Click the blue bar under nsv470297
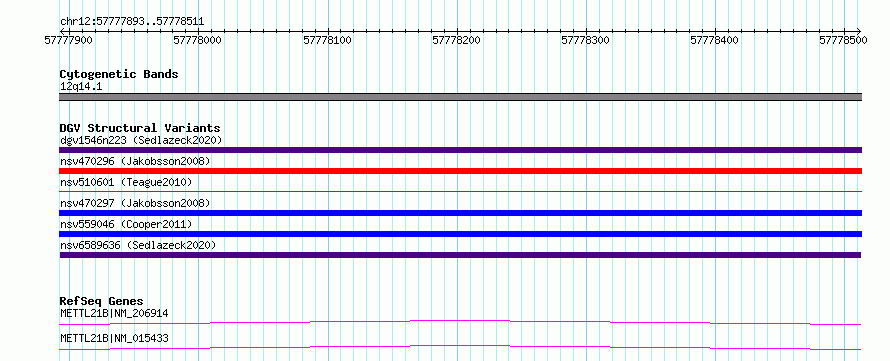This screenshot has height=361, width=890. (460, 213)
